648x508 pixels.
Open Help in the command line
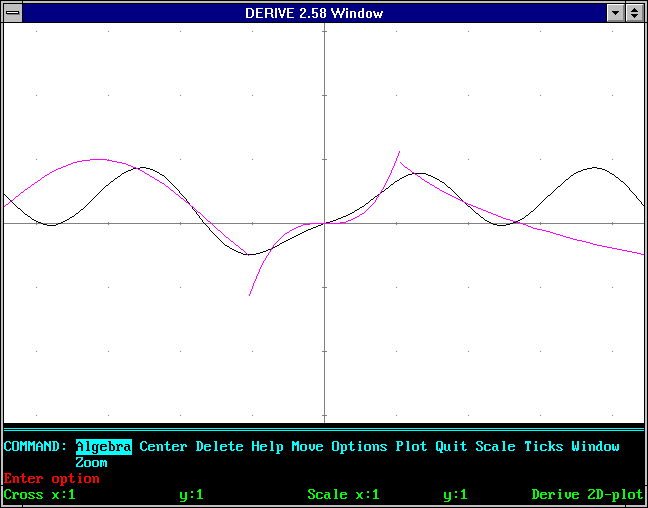click(267, 447)
